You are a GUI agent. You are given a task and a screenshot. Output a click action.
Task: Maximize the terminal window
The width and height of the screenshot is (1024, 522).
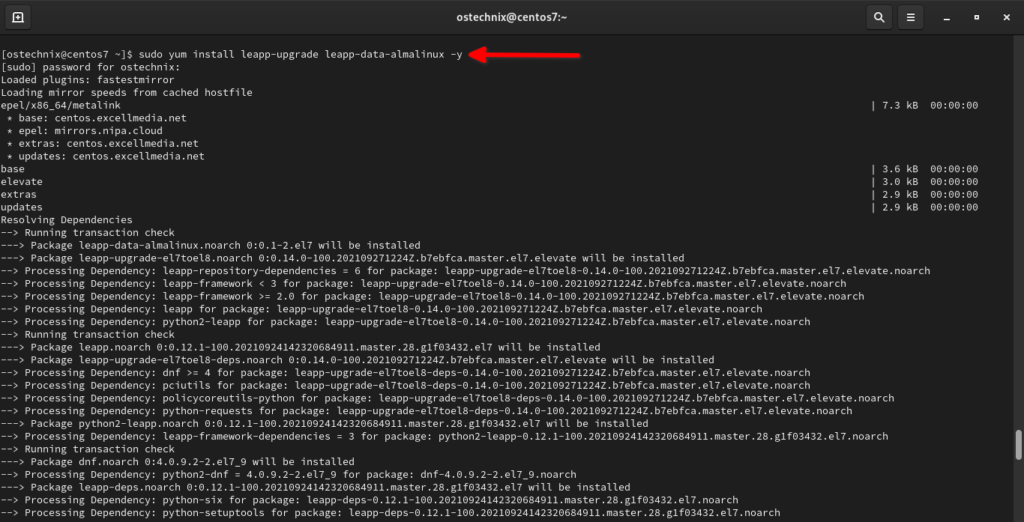[976, 18]
